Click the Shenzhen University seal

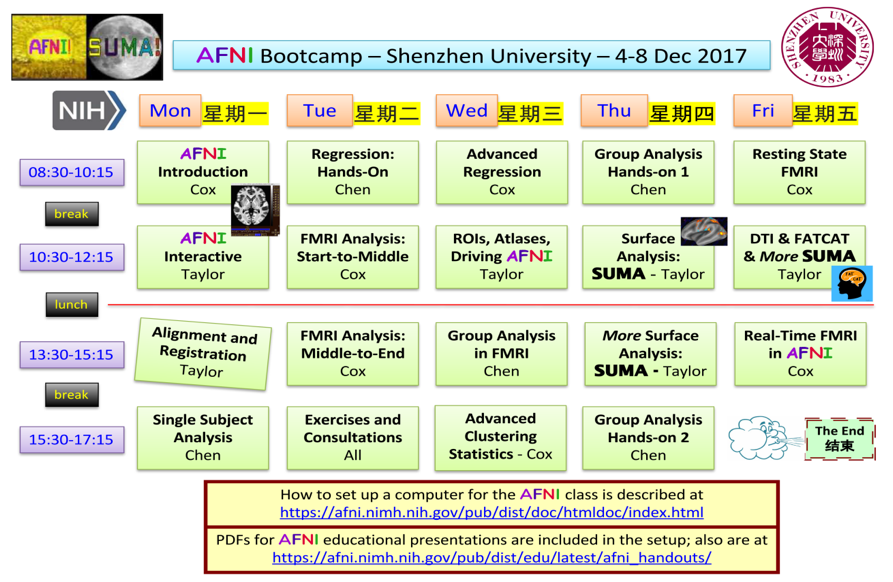coord(827,45)
